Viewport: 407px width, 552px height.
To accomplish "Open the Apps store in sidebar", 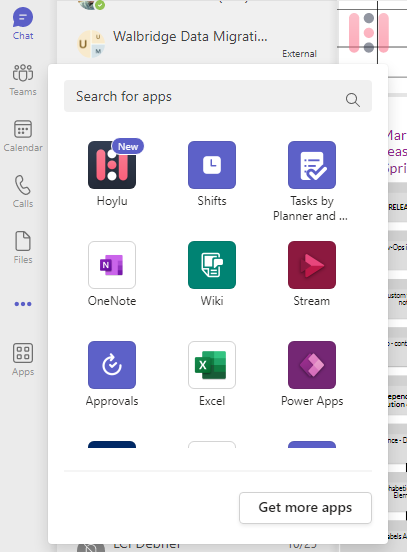I will click(23, 360).
